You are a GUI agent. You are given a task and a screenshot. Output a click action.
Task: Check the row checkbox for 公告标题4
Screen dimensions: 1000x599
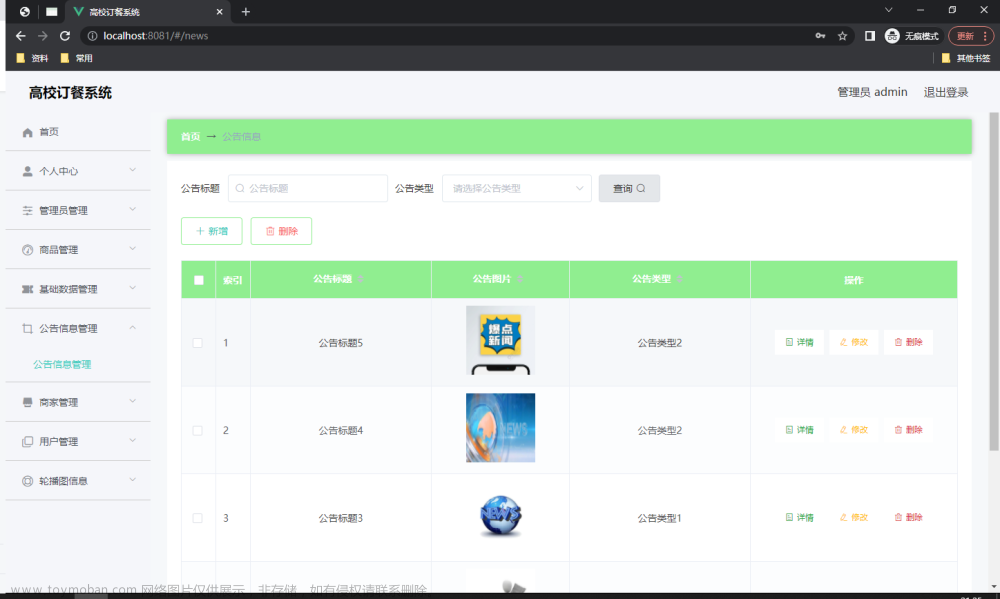point(198,431)
